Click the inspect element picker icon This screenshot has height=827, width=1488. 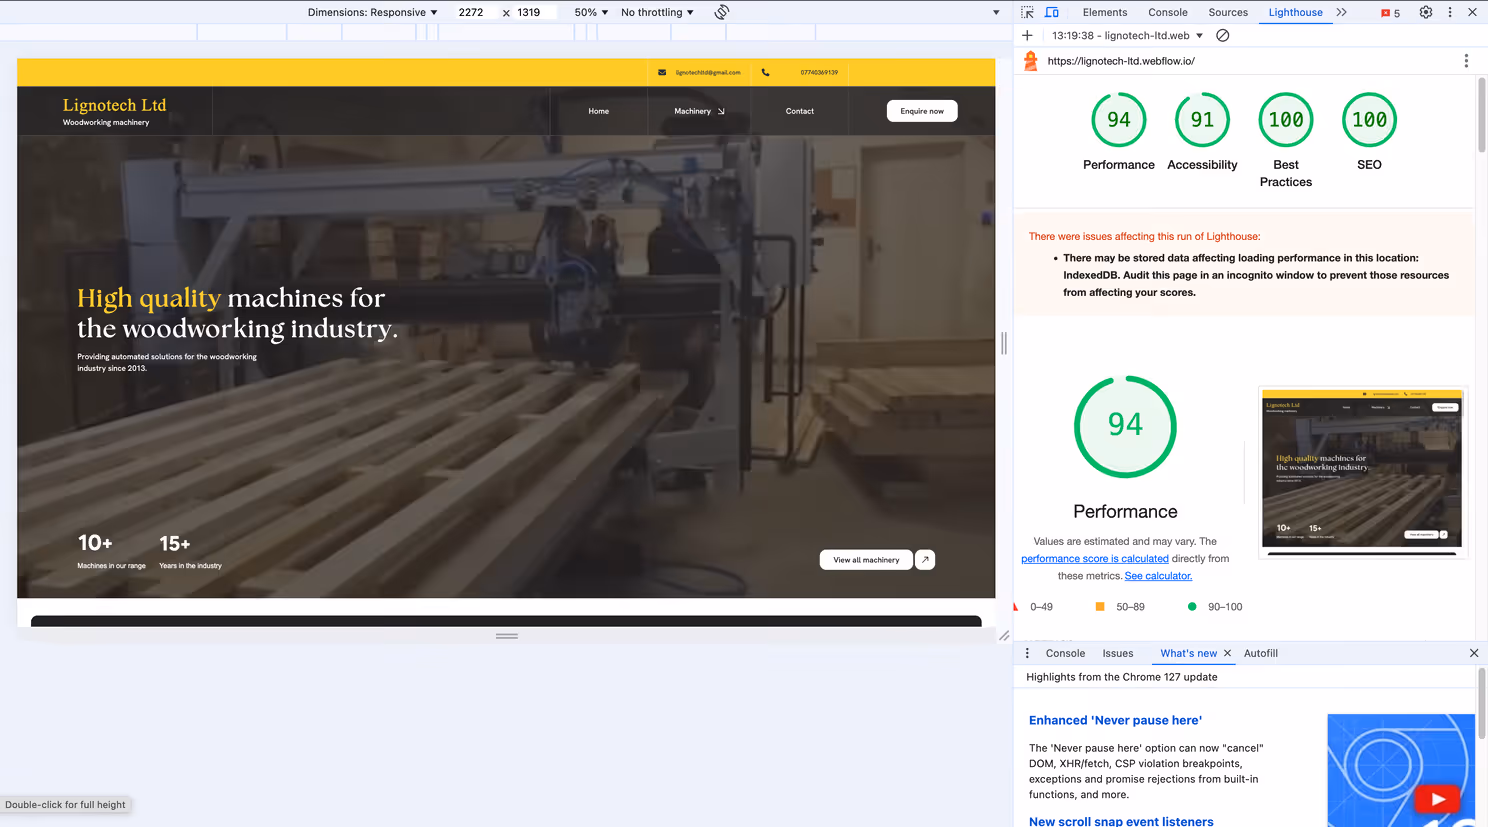(x=1027, y=12)
